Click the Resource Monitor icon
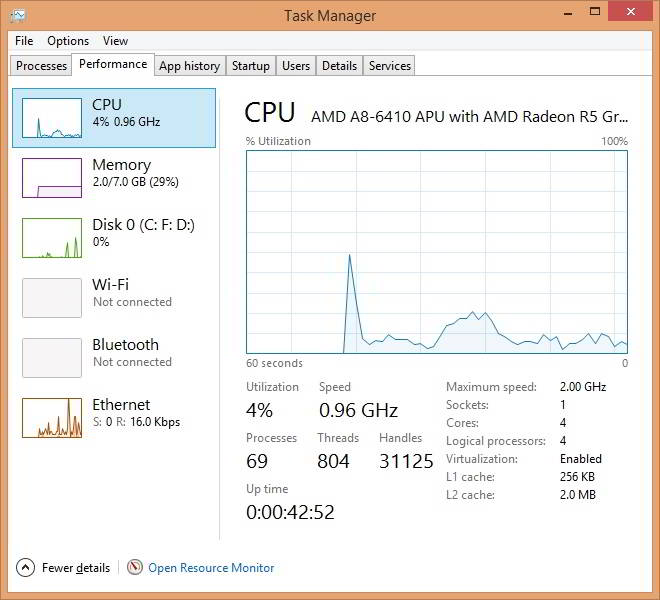 pos(135,567)
